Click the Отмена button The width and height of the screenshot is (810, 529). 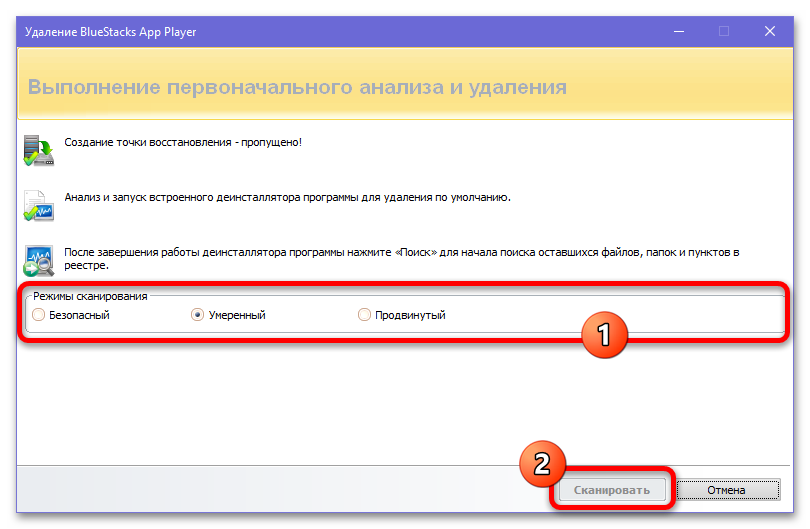click(727, 490)
